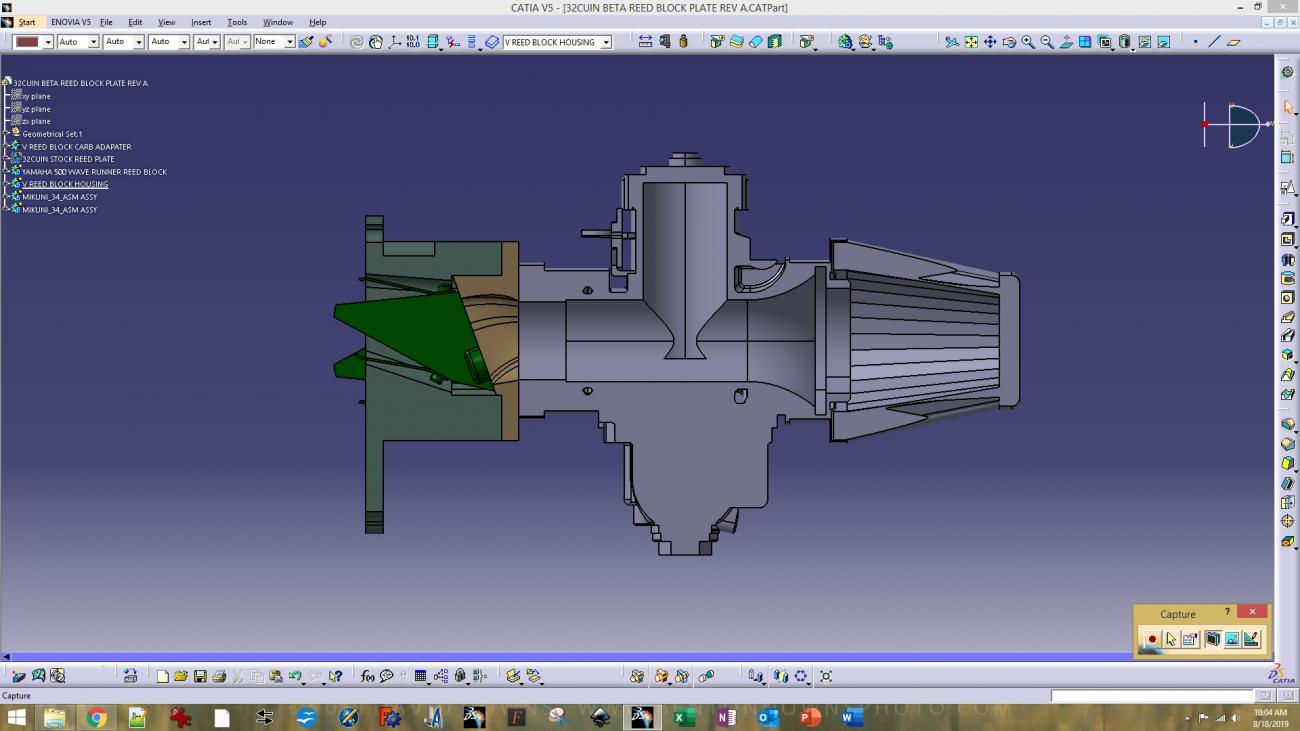This screenshot has height=731, width=1300.
Task: Open the Window menu
Action: (x=278, y=22)
